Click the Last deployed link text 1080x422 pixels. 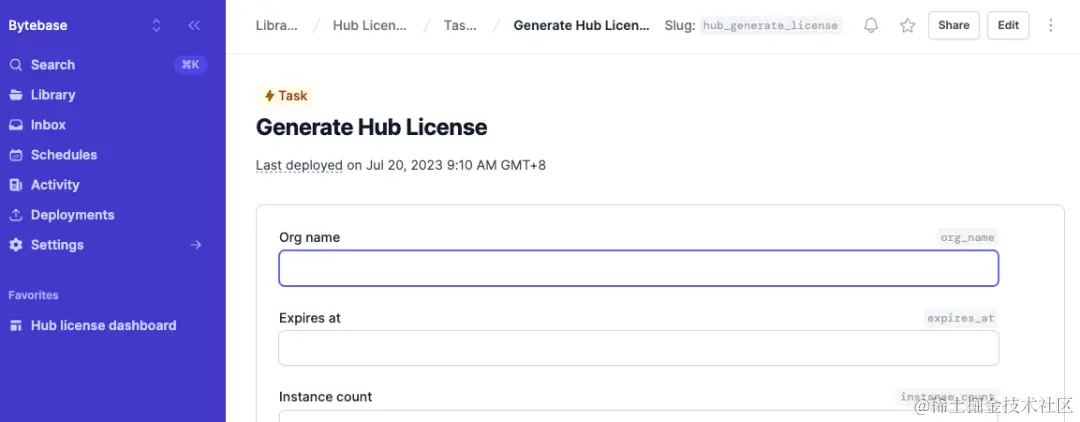[299, 165]
